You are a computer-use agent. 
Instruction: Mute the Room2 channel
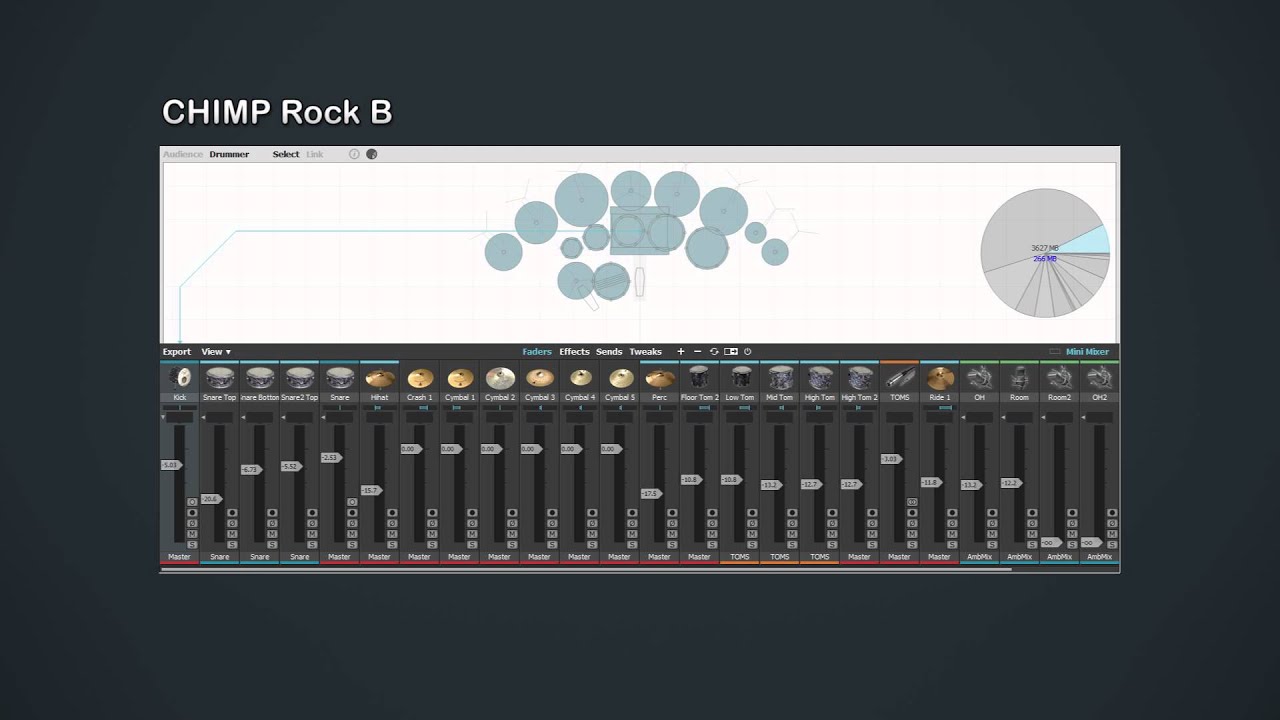click(1072, 534)
